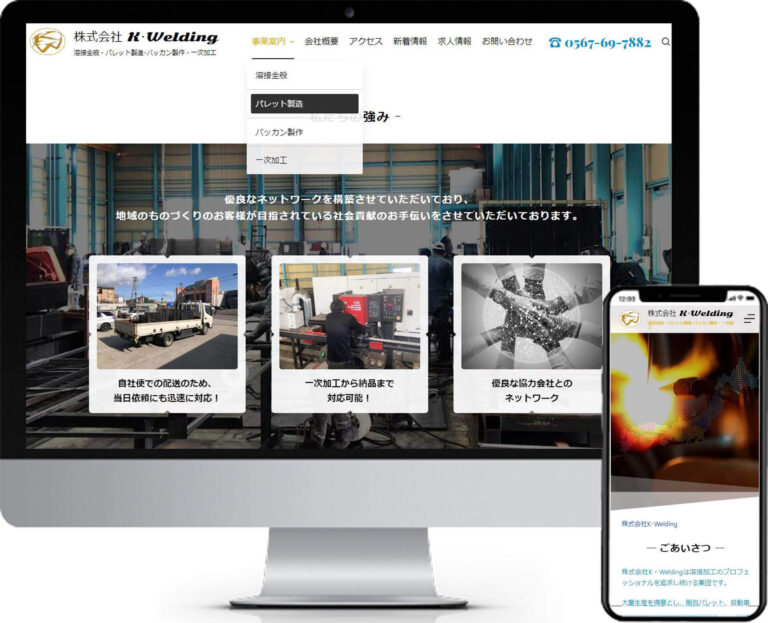Image resolution: width=768 pixels, height=623 pixels.
Task: Click the K-Welding logo emblem in desktop header
Action: click(48, 42)
